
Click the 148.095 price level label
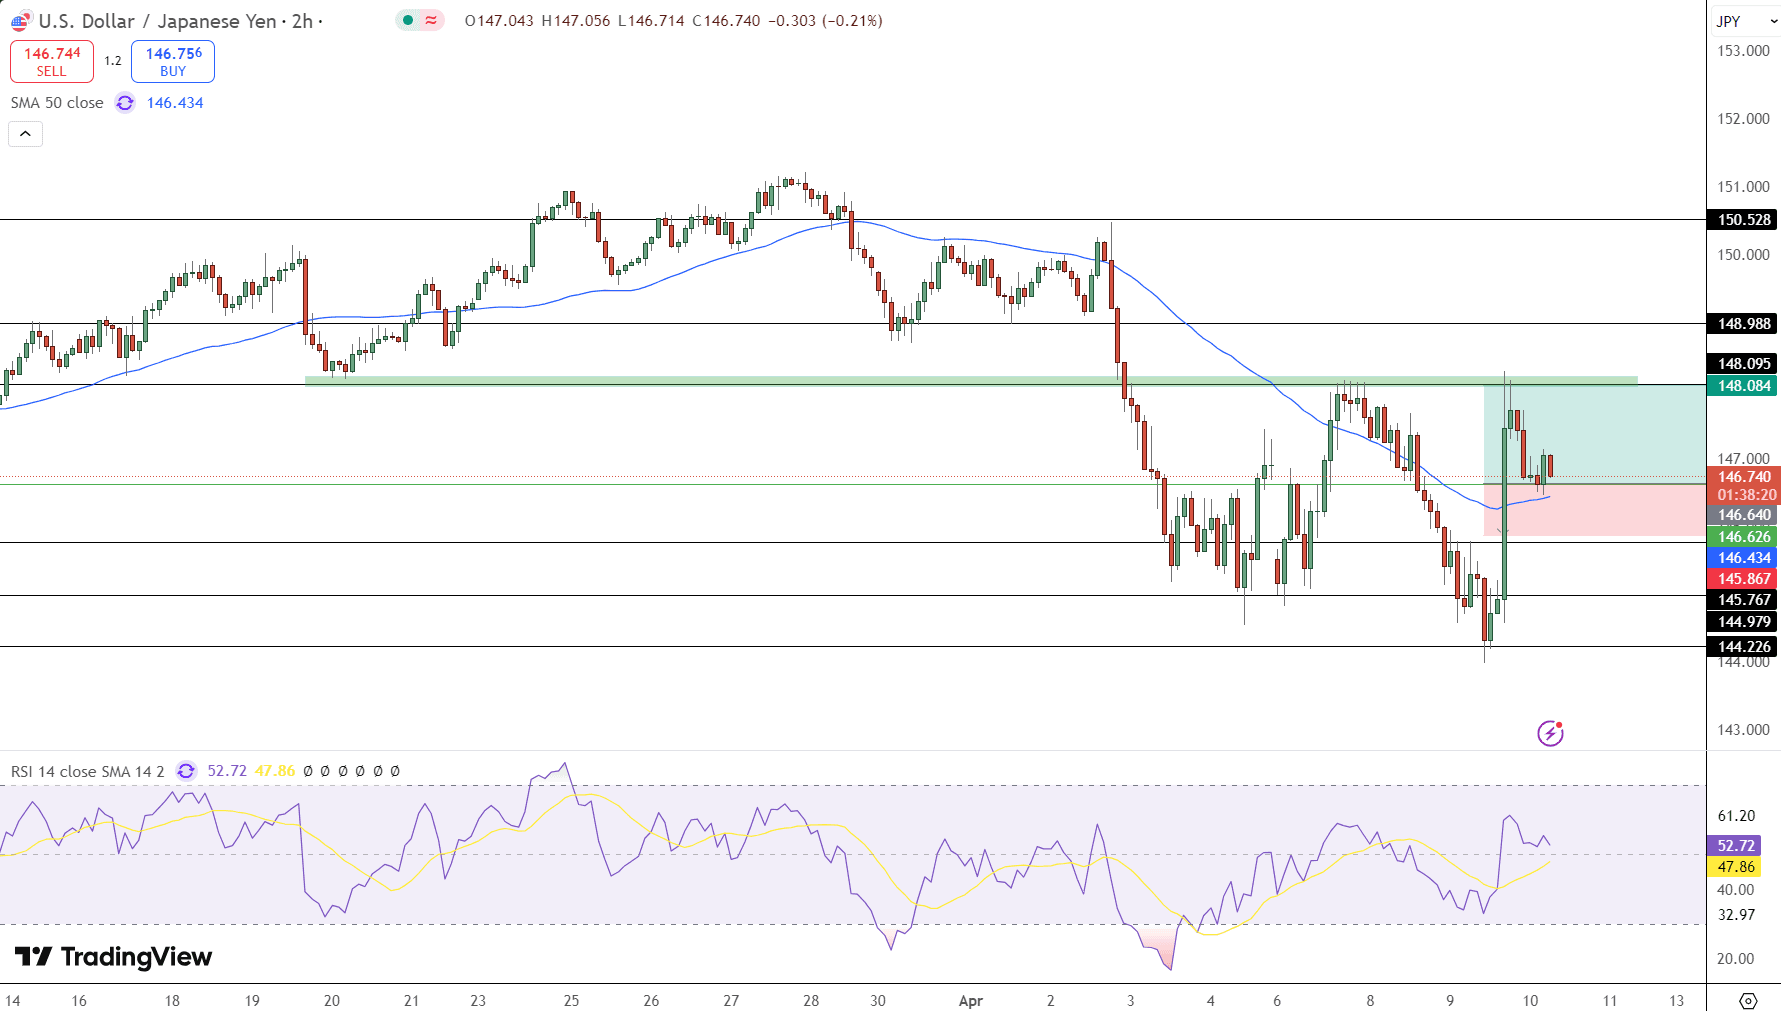click(1744, 364)
